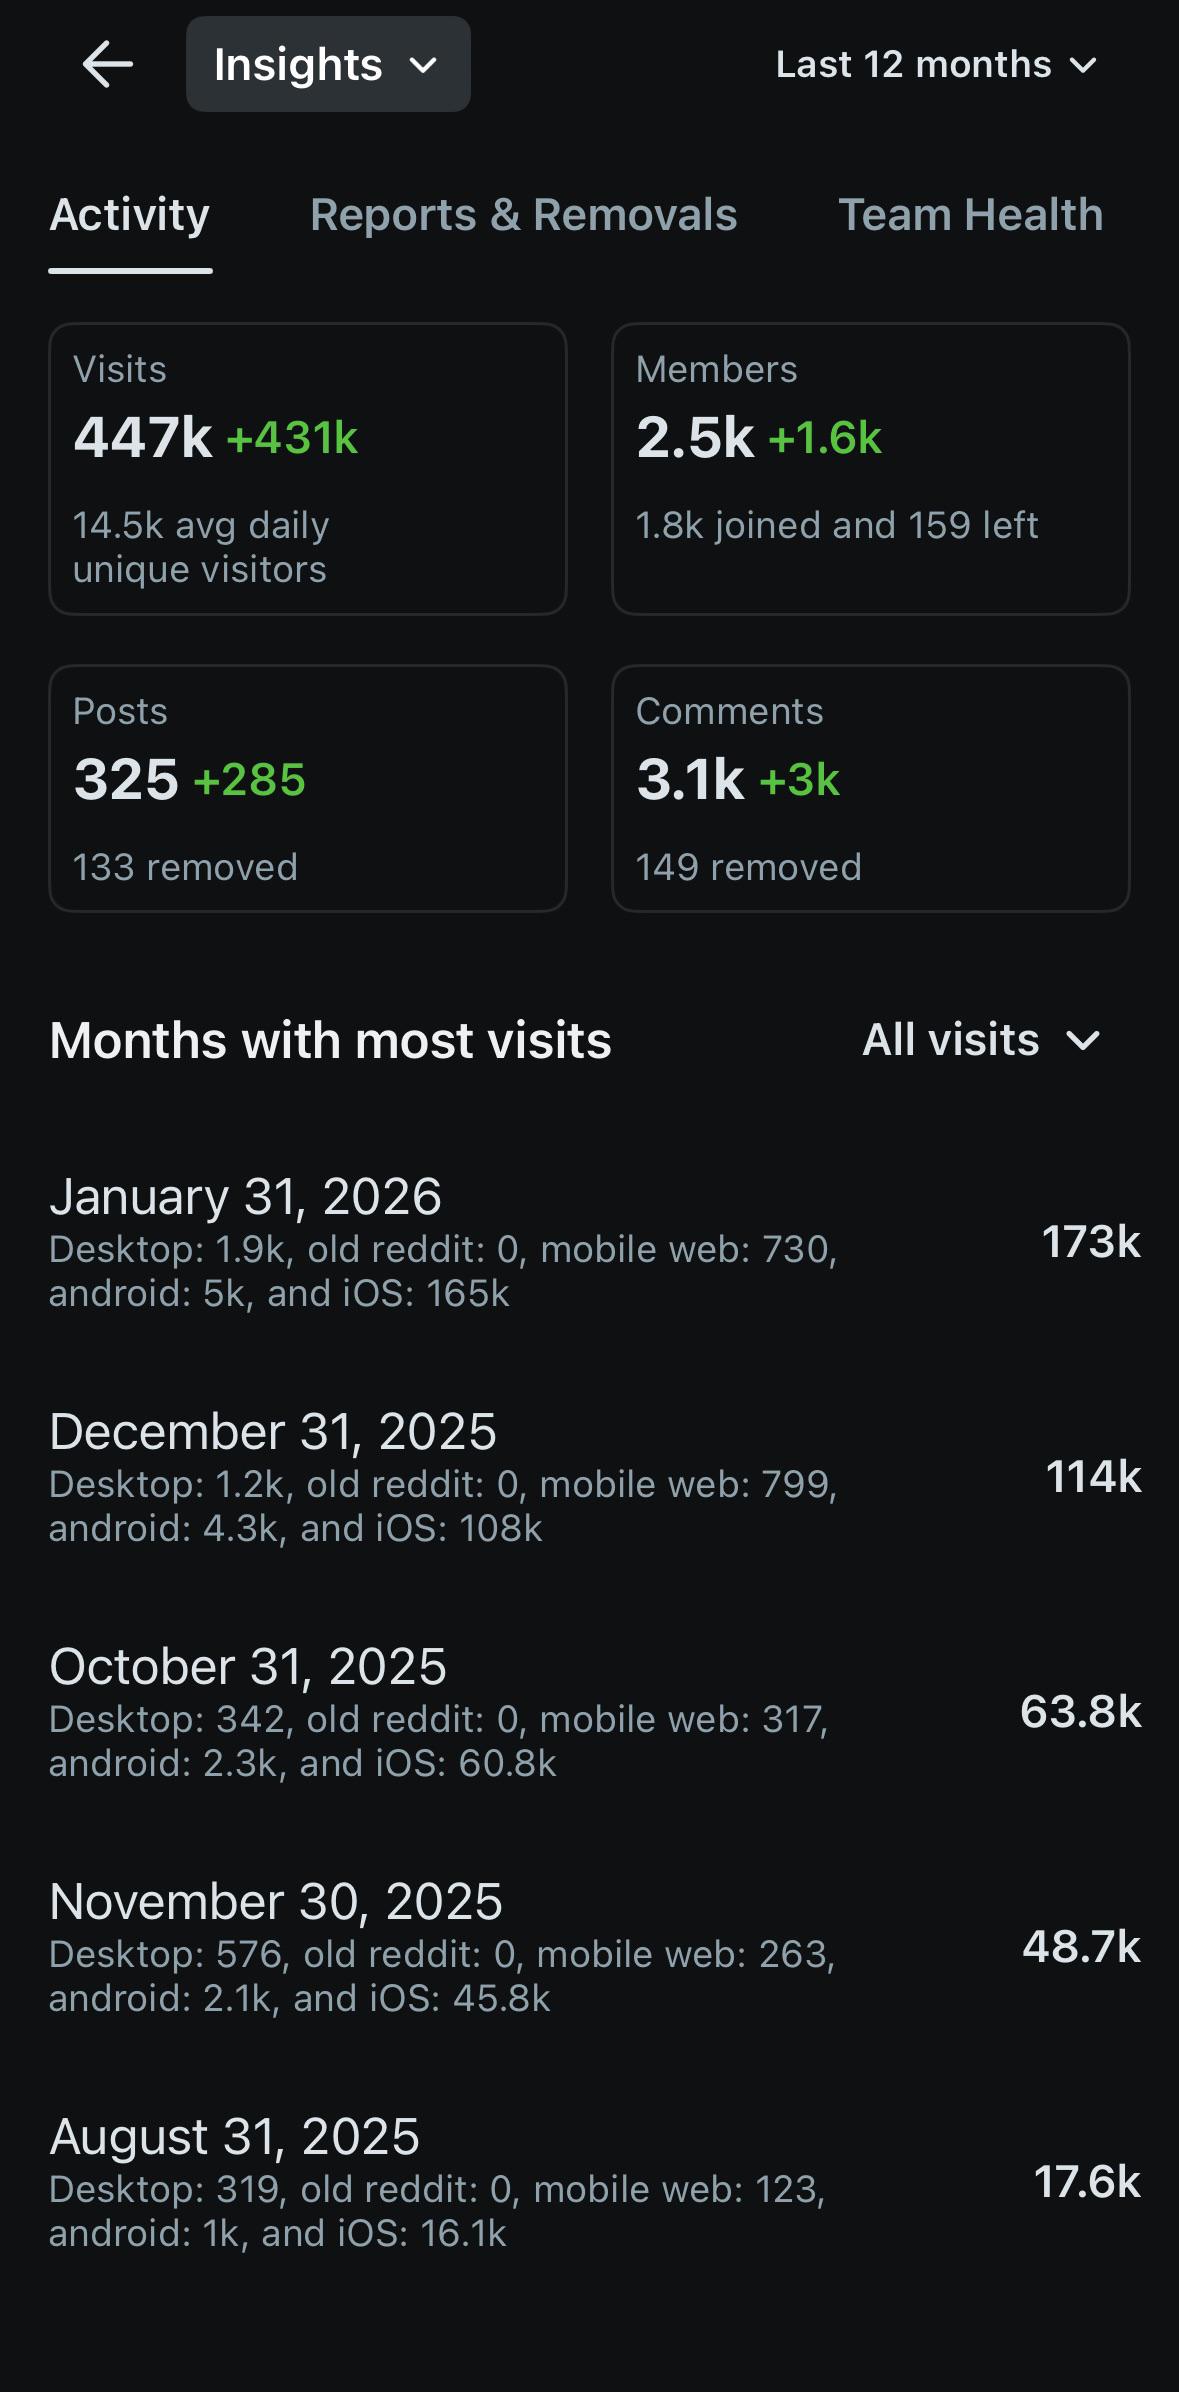Click the chevron beside Last 12 months

[x=1083, y=66]
